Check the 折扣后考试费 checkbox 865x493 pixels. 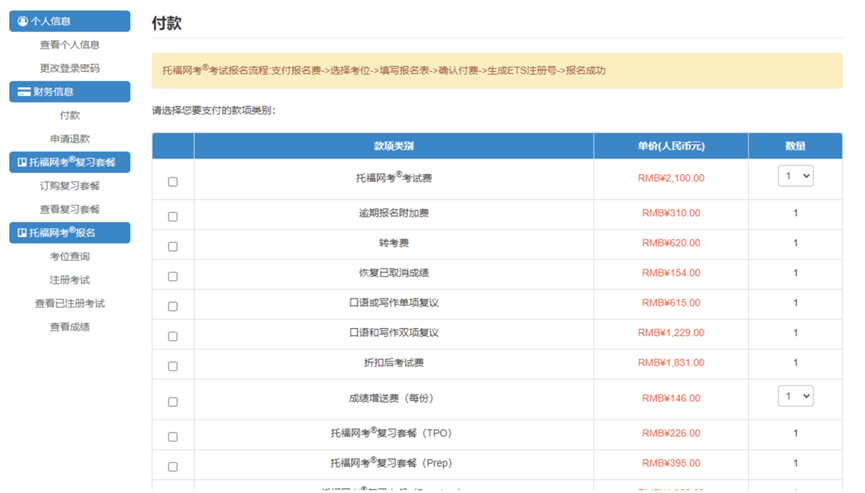coord(173,366)
